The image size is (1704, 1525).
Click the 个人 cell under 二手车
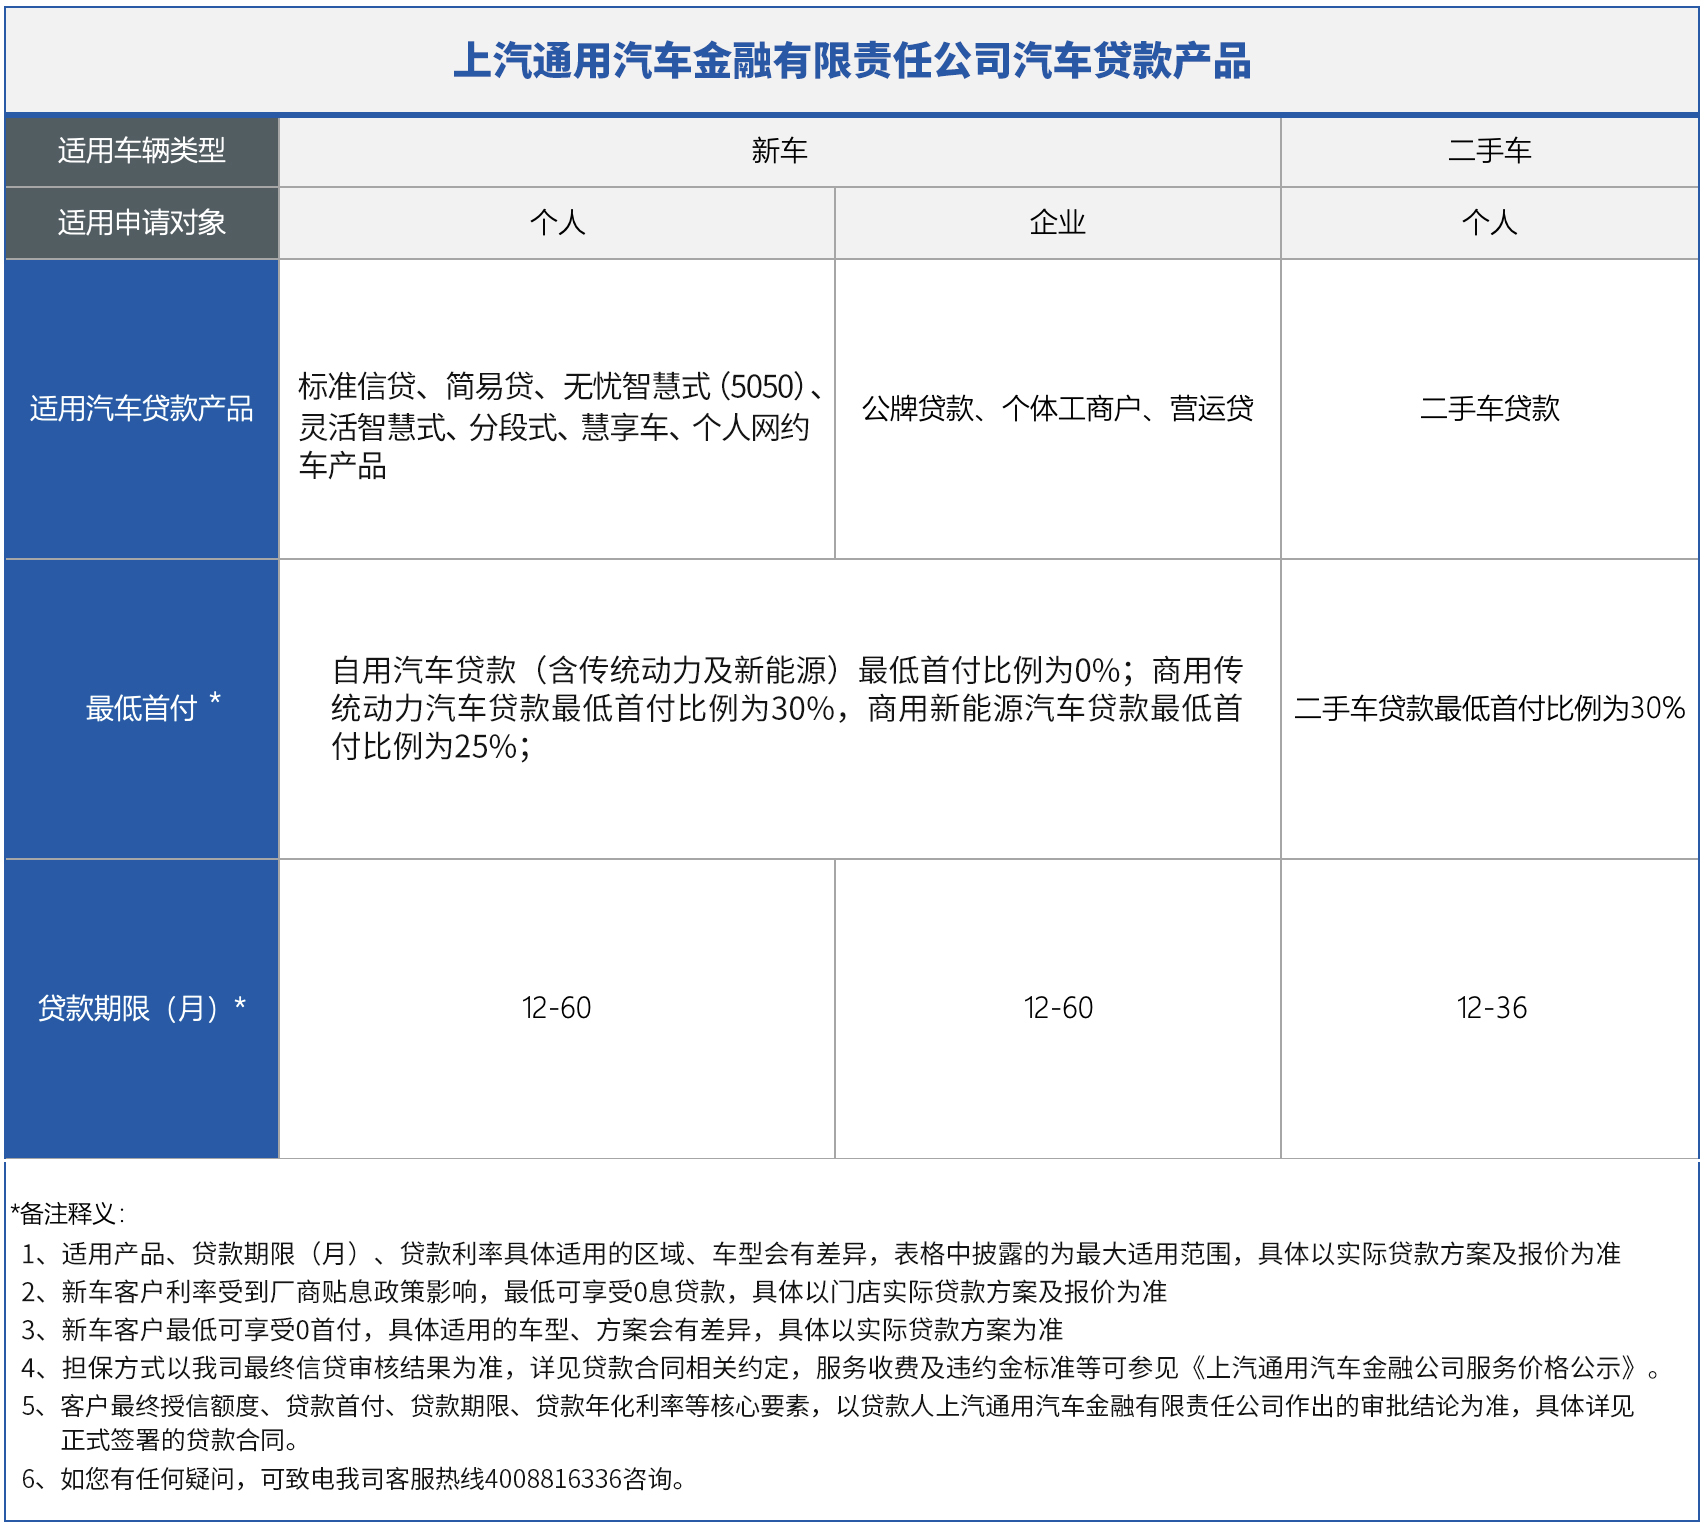[1489, 222]
